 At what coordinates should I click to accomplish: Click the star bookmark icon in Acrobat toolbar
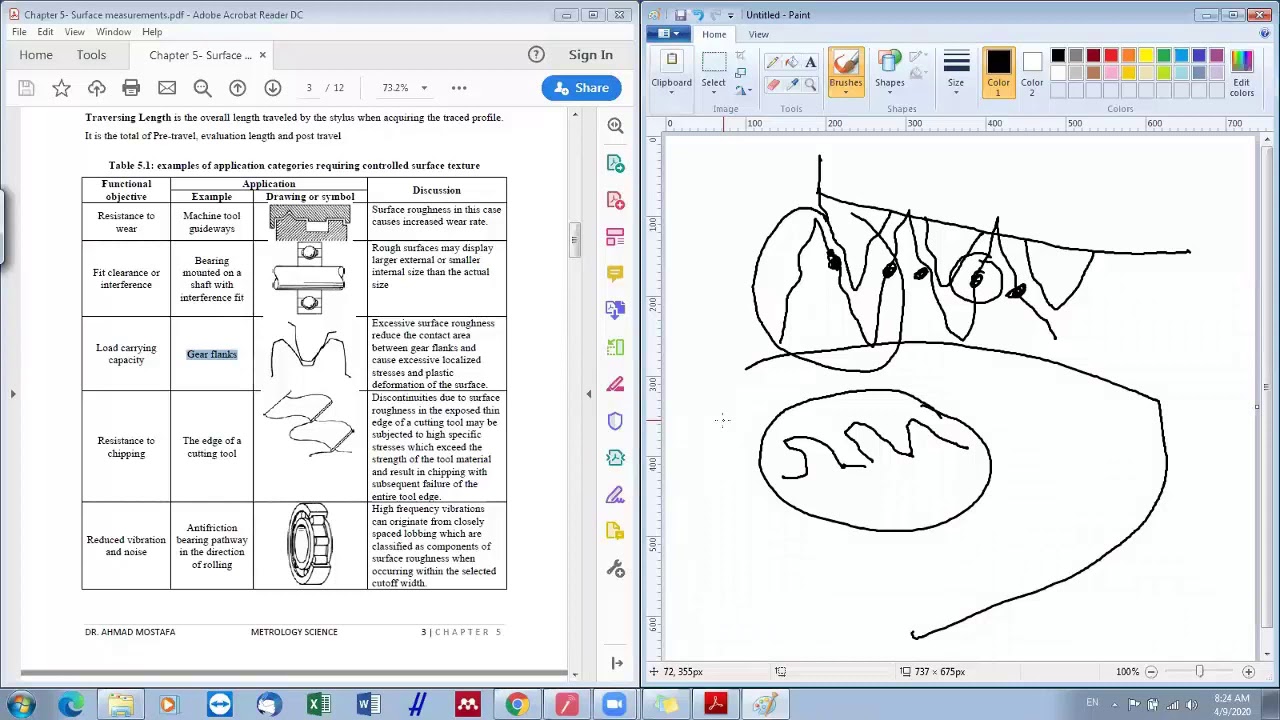[x=61, y=88]
